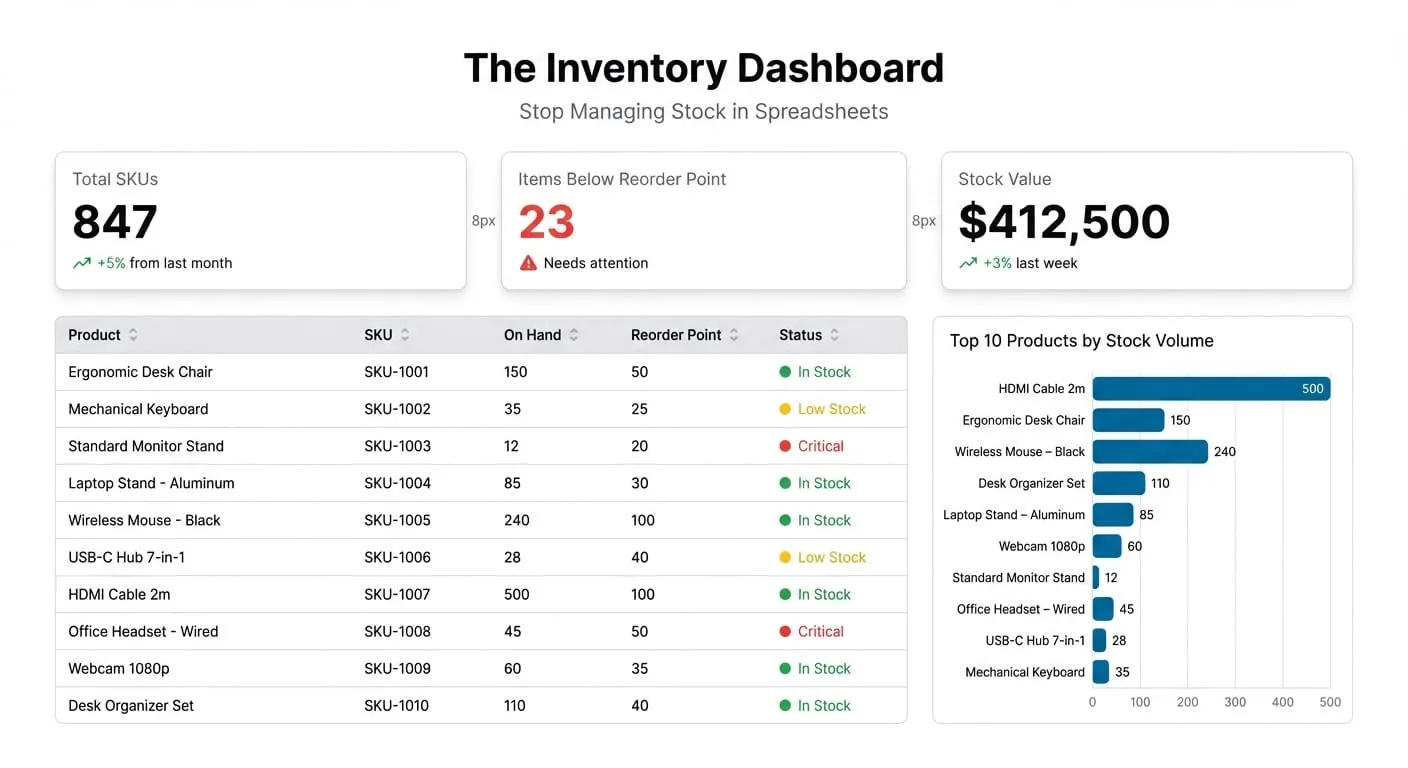
Task: Click SKU column sort arrows icon
Action: pyautogui.click(x=404, y=335)
